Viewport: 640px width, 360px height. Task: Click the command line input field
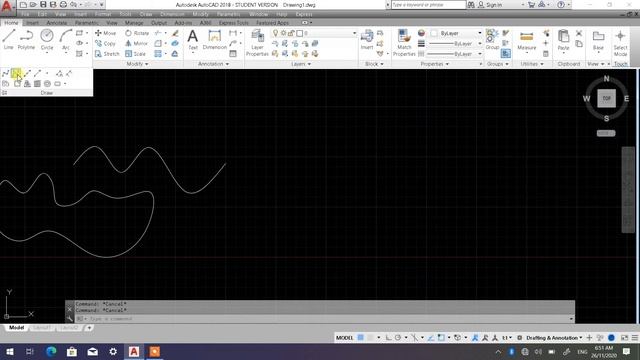324,319
